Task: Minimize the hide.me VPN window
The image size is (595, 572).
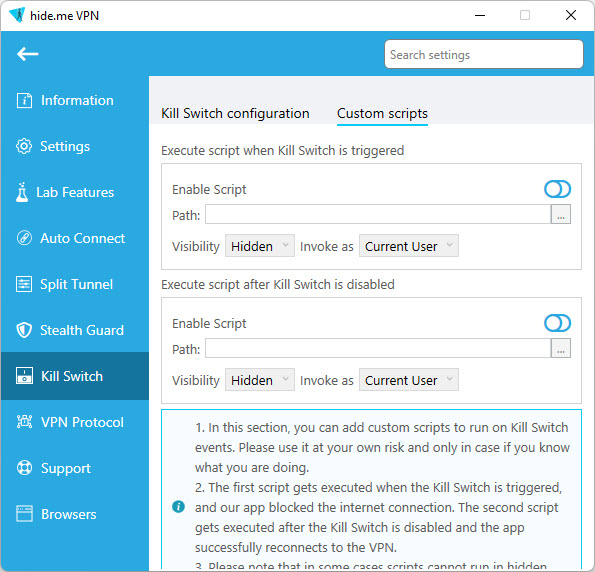Action: point(480,15)
